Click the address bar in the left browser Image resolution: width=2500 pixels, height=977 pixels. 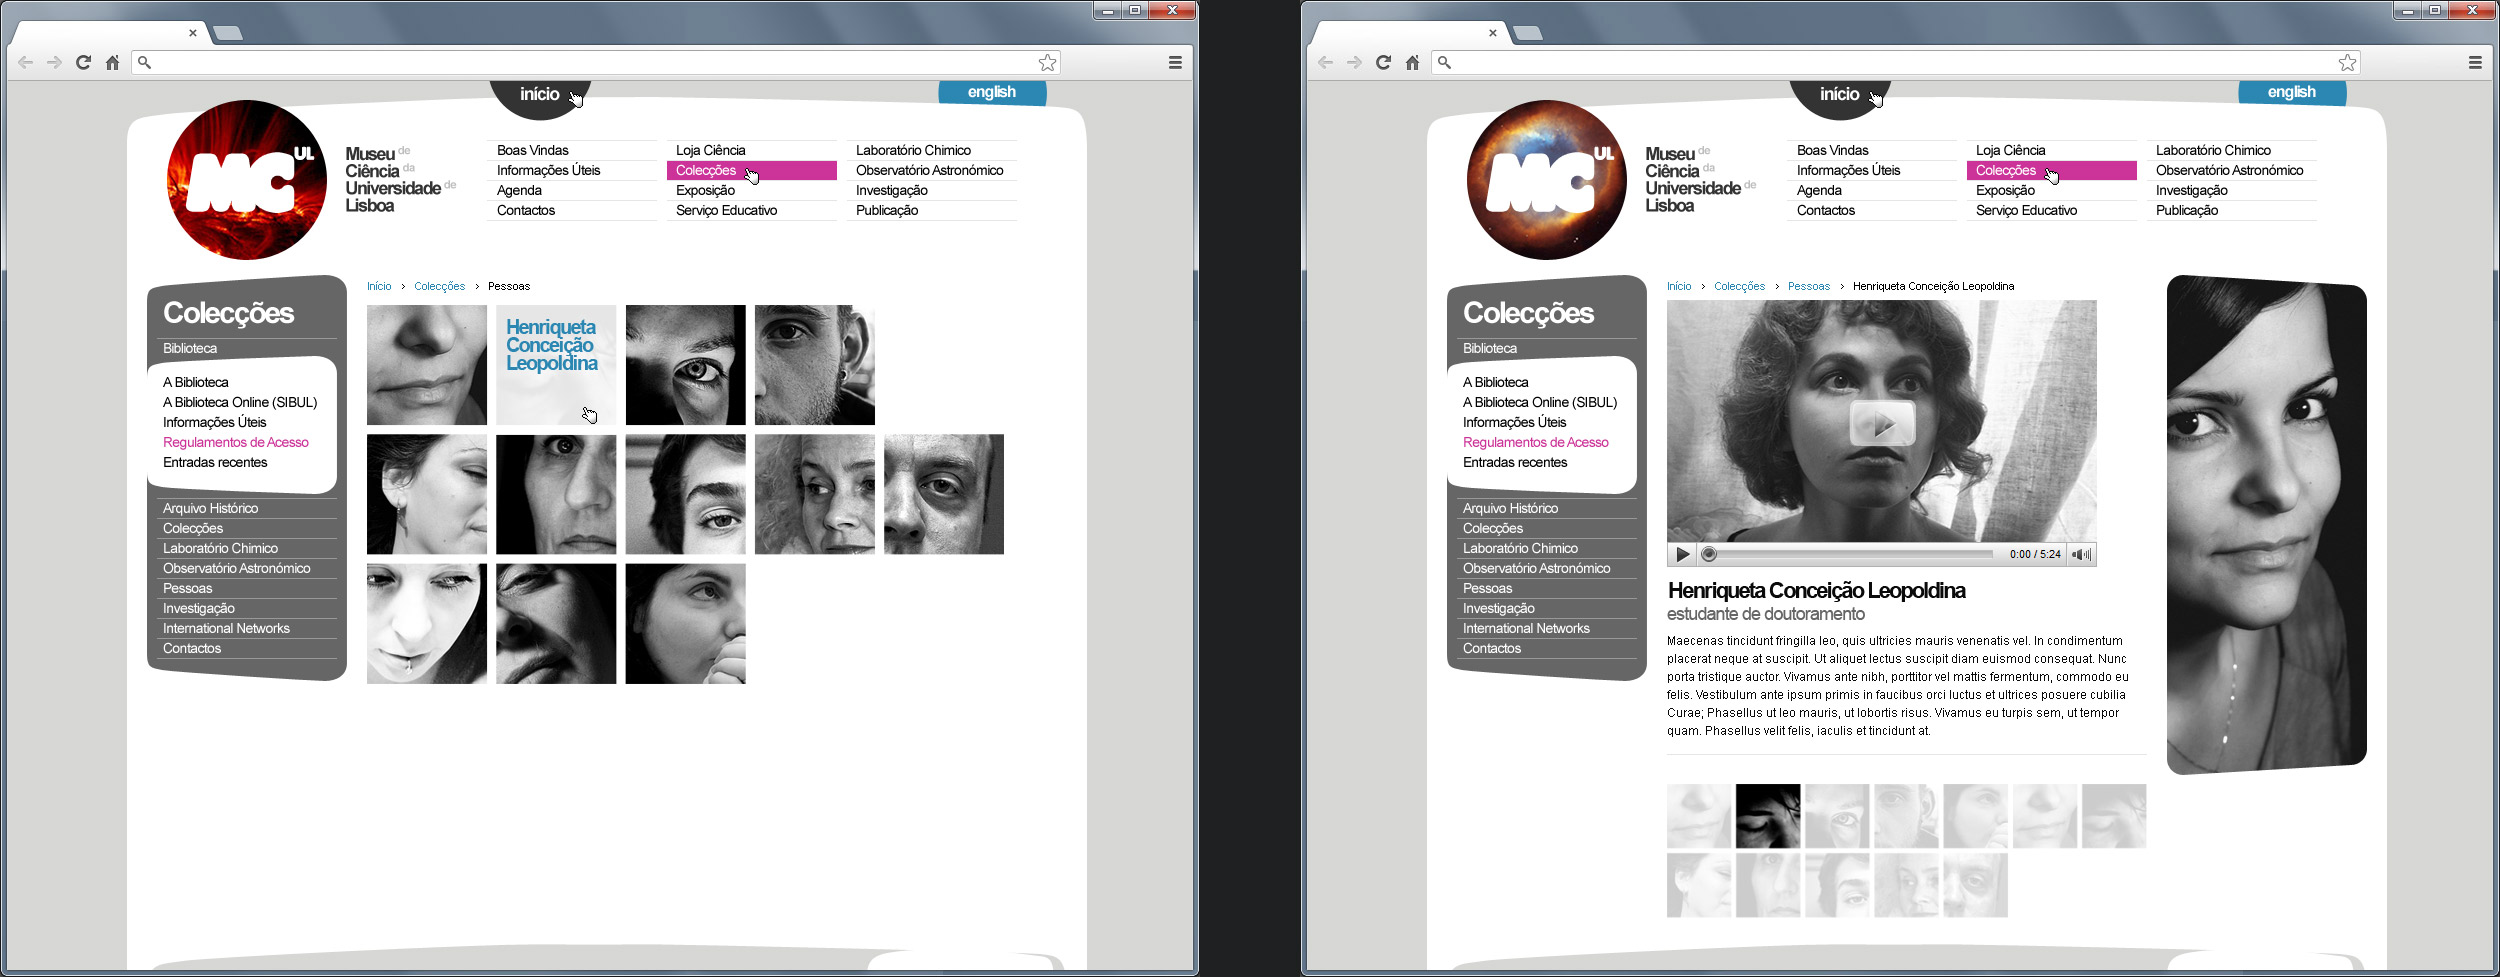pos(590,62)
